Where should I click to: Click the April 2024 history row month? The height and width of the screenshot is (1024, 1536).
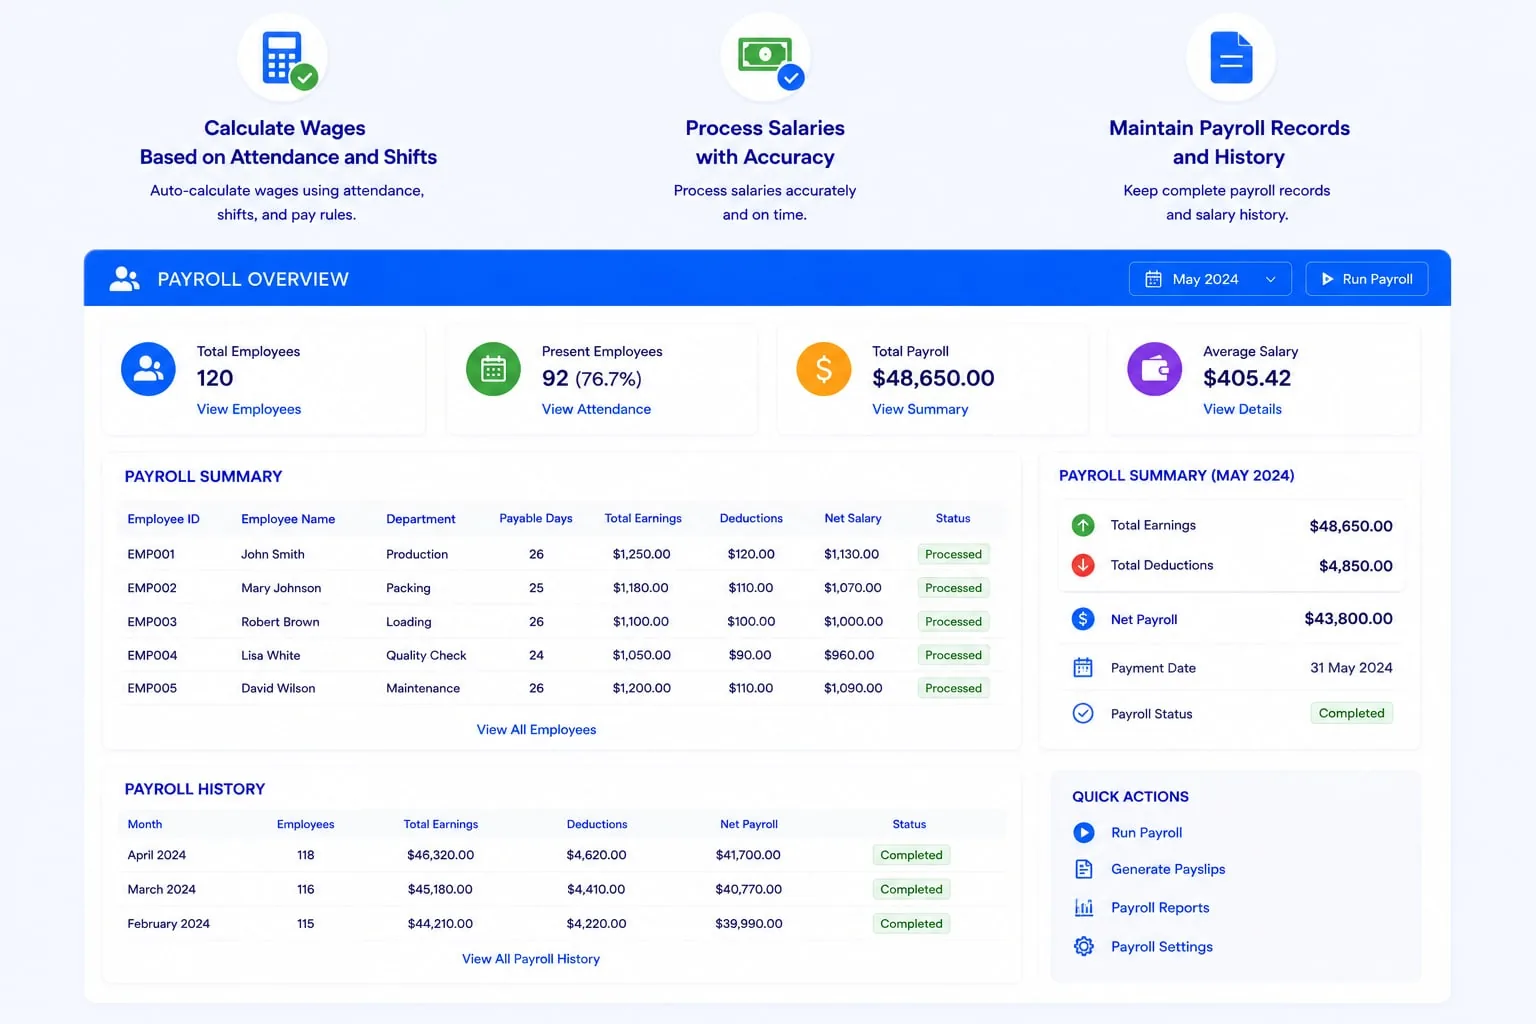click(157, 855)
